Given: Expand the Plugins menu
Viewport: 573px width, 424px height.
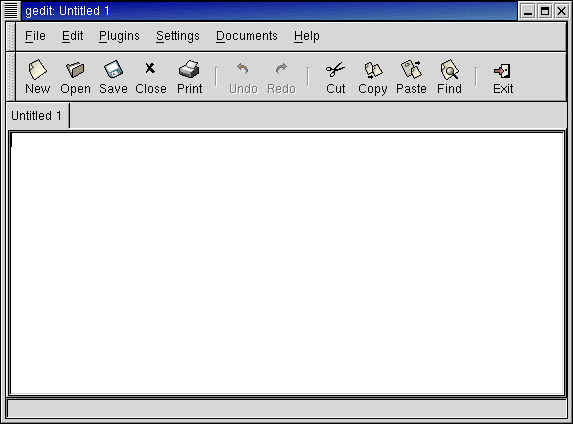Looking at the screenshot, I should pos(119,36).
